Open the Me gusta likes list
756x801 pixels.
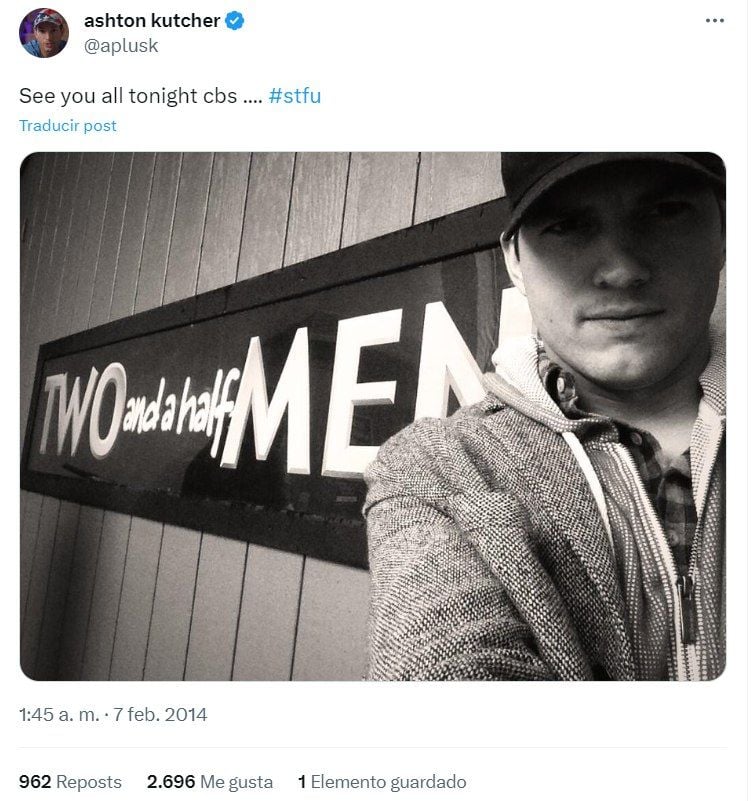point(237,782)
